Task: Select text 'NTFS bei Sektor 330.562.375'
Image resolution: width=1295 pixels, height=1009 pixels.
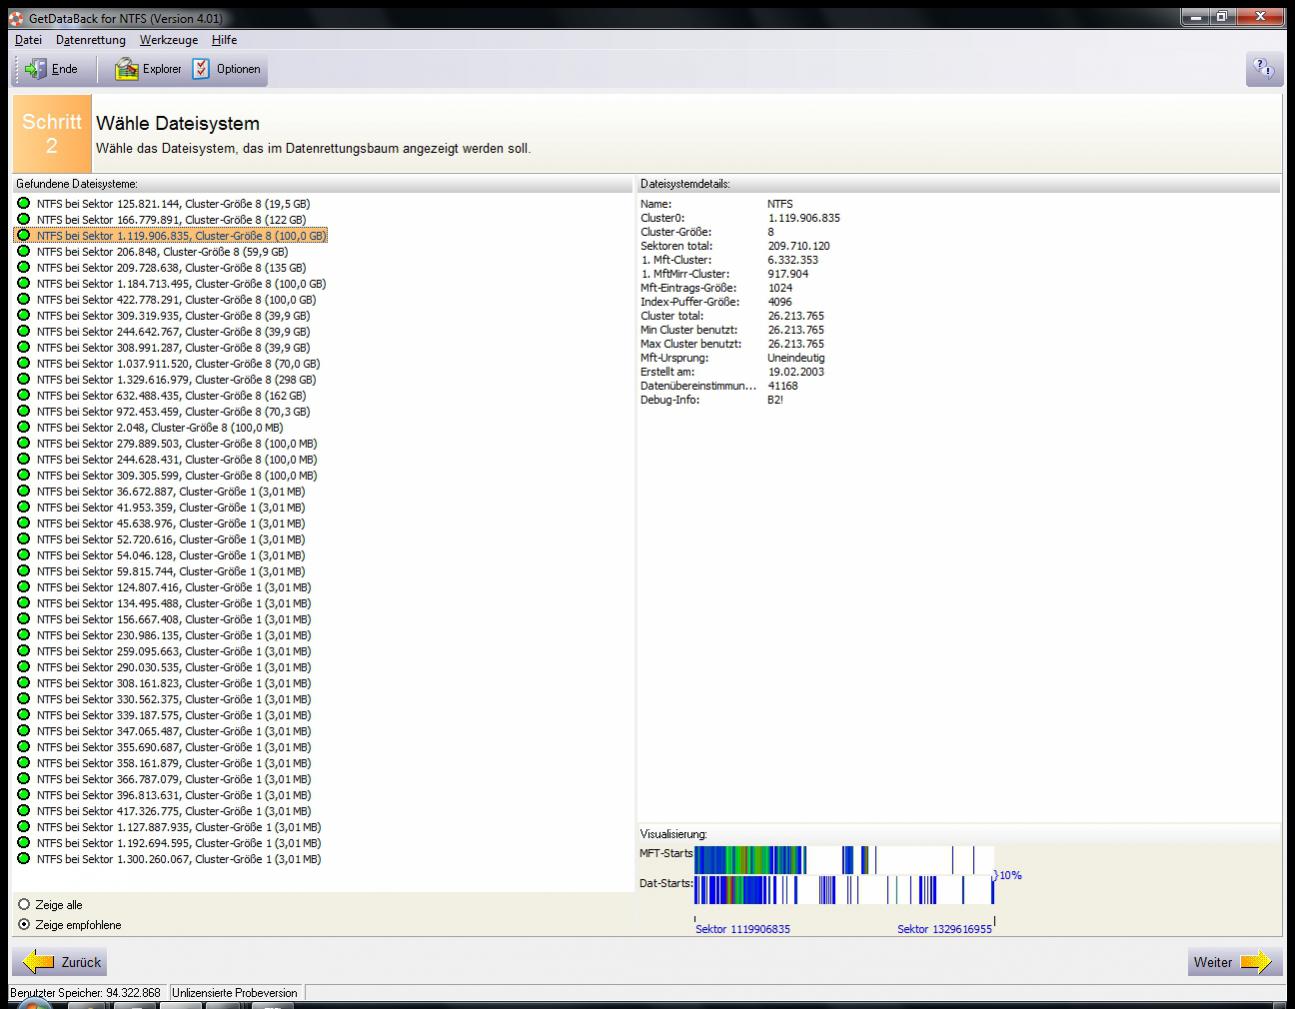Action: (109, 700)
